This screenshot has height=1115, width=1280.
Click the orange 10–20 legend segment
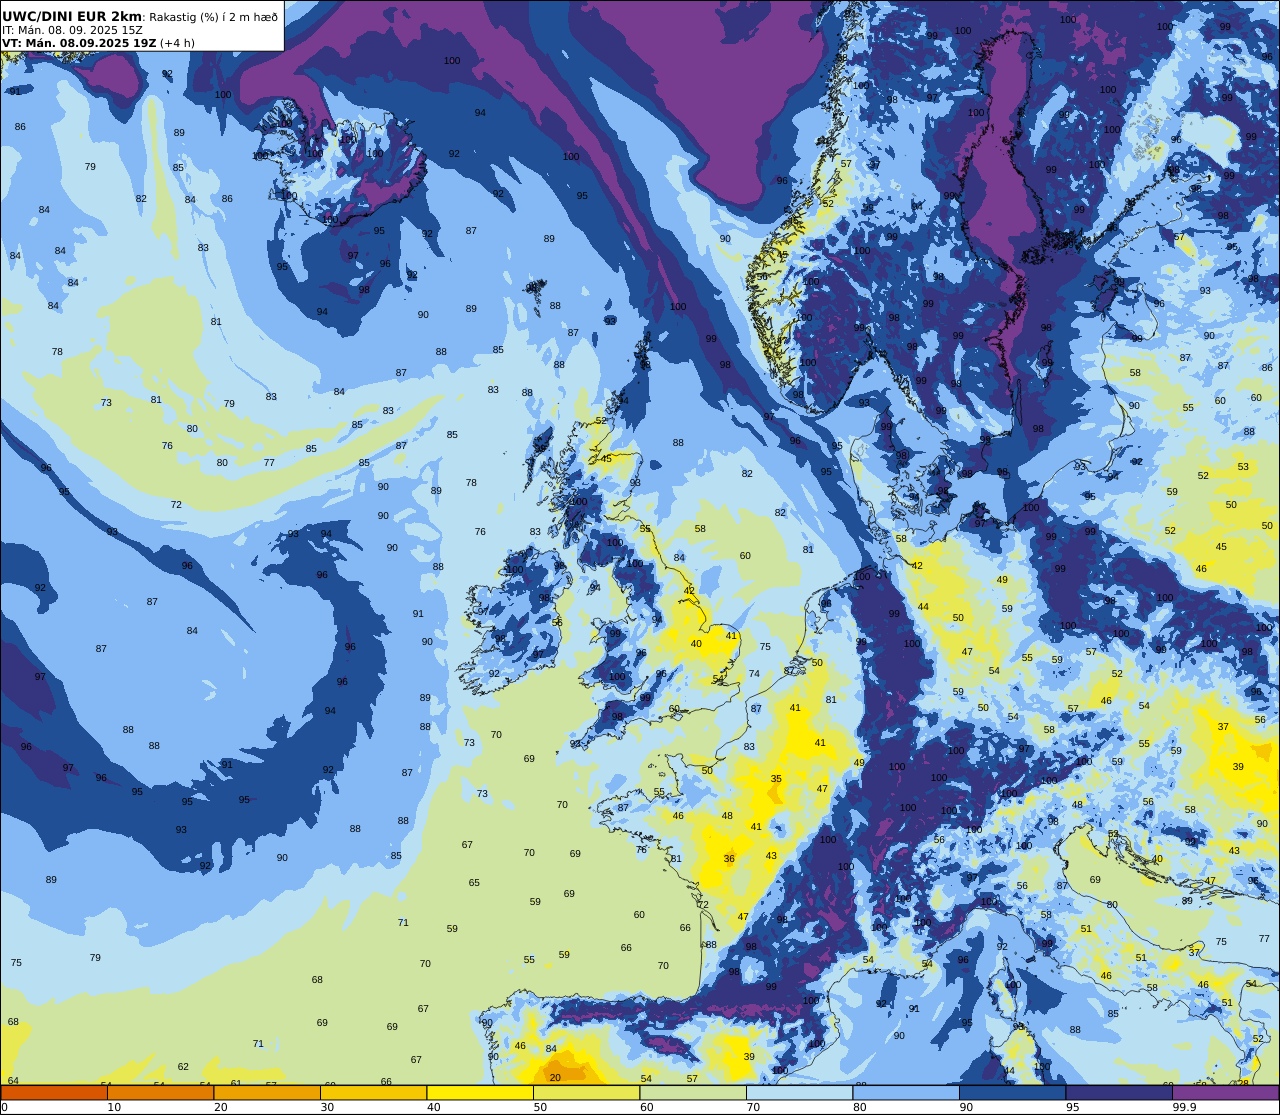(161, 1092)
